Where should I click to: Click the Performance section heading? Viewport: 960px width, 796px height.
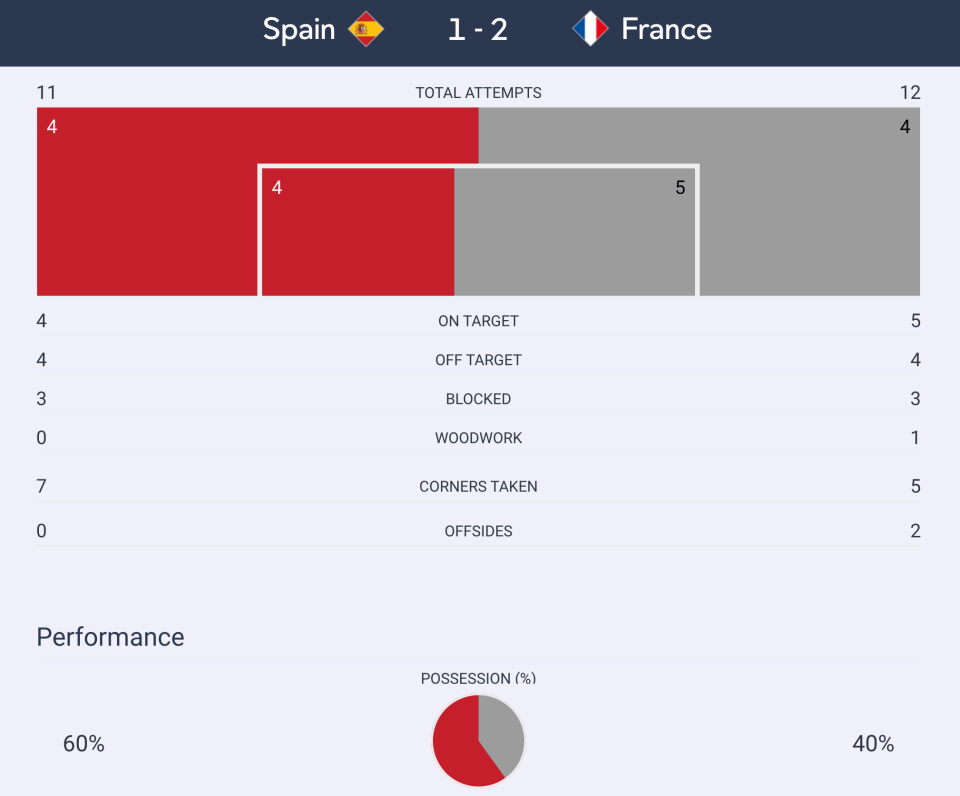[x=110, y=637]
